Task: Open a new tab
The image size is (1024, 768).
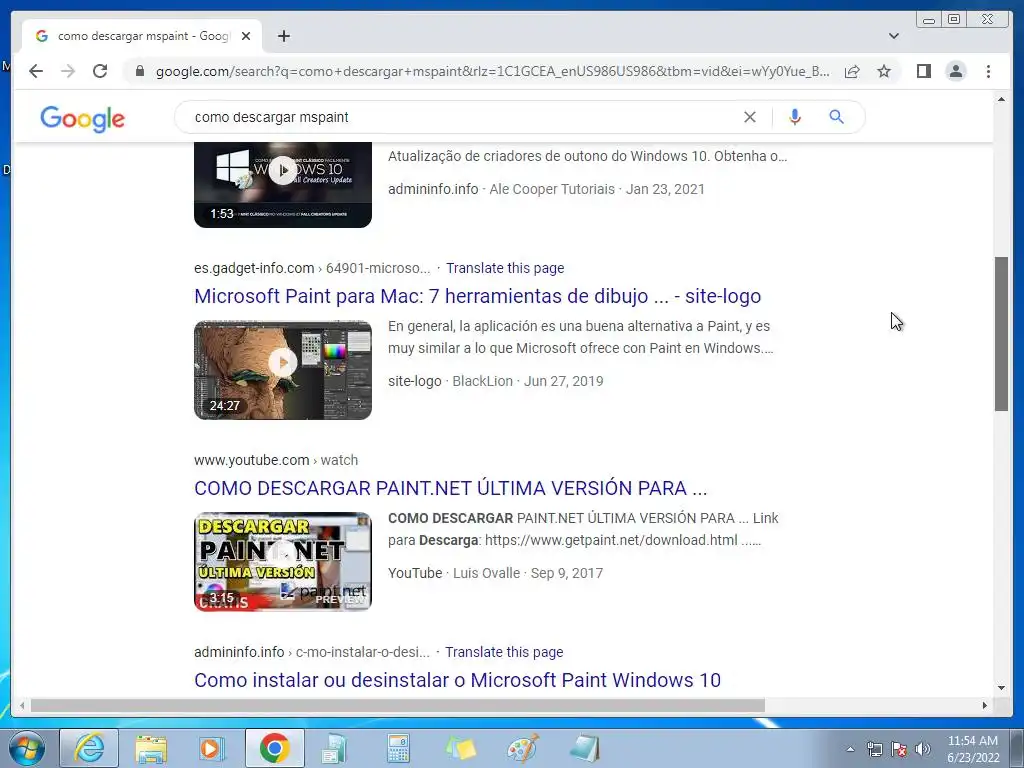Action: point(283,36)
